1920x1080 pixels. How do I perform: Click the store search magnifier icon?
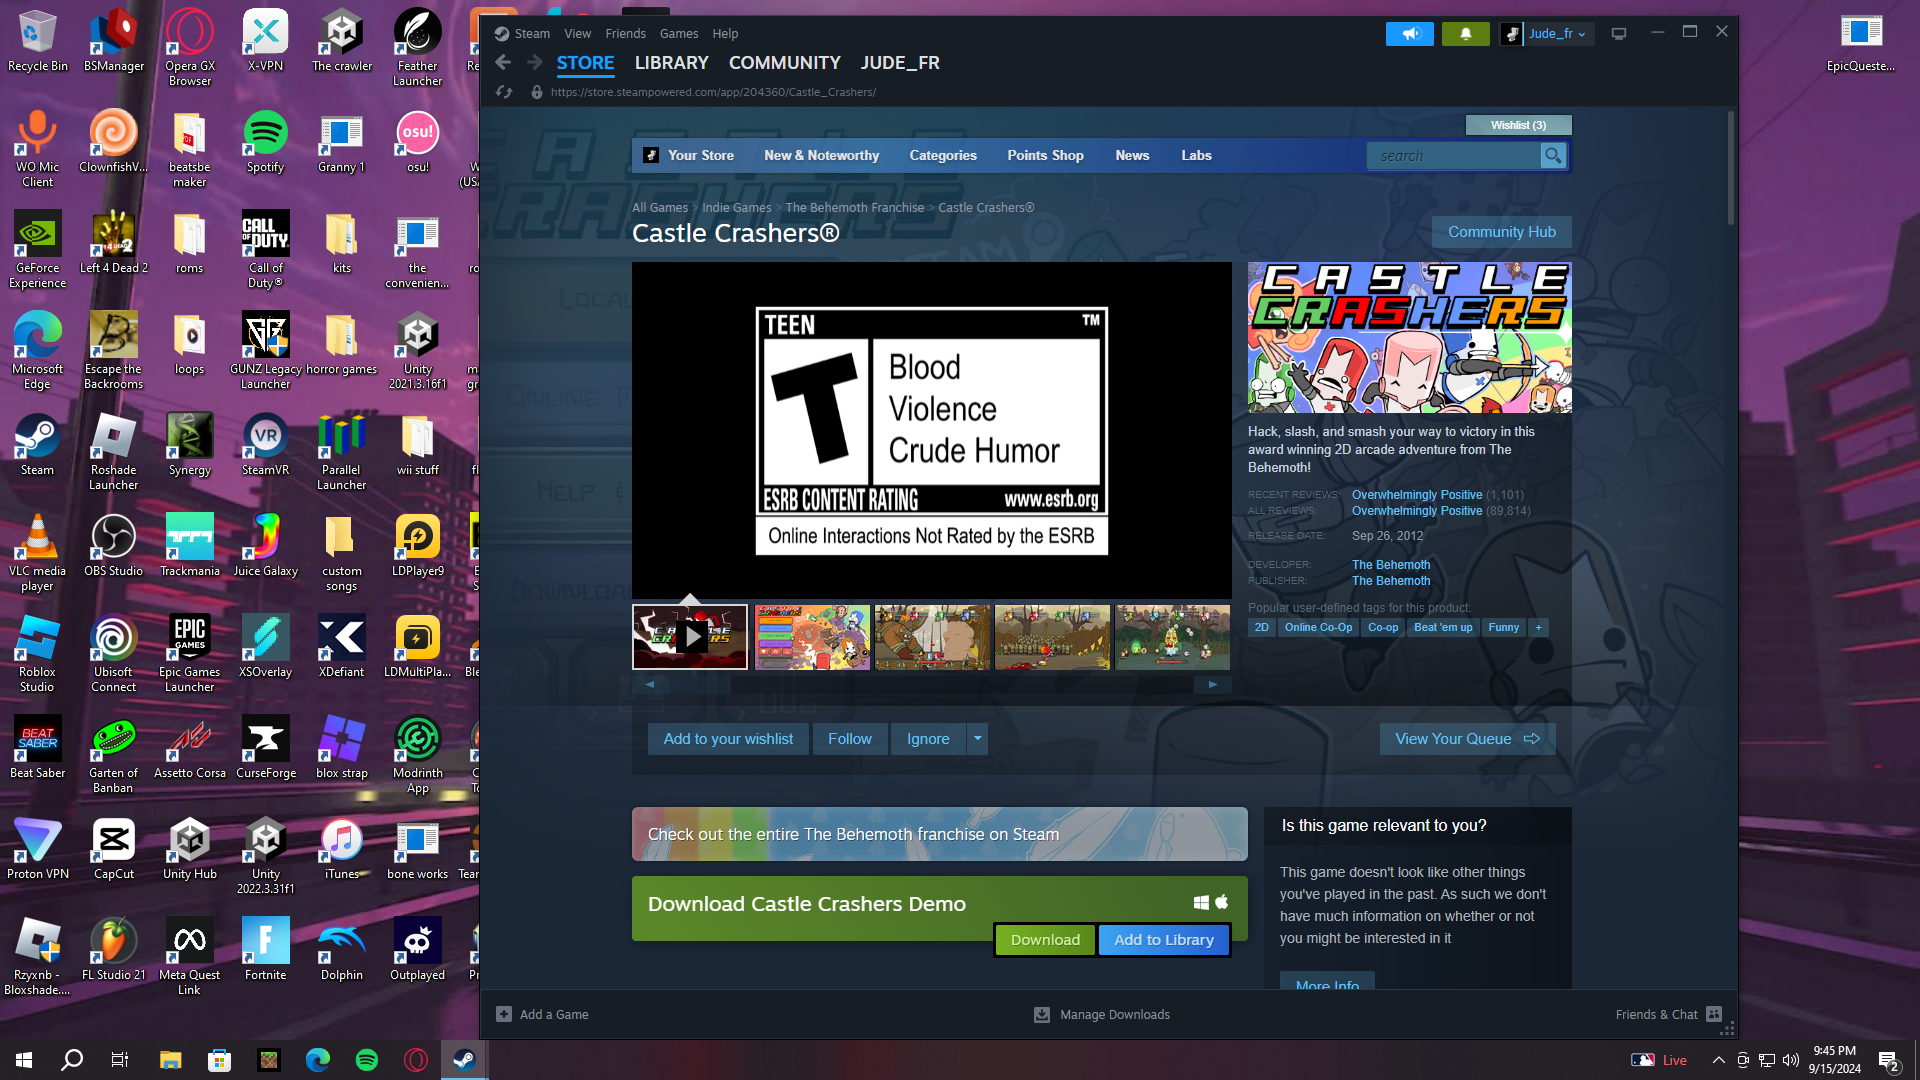click(1553, 156)
